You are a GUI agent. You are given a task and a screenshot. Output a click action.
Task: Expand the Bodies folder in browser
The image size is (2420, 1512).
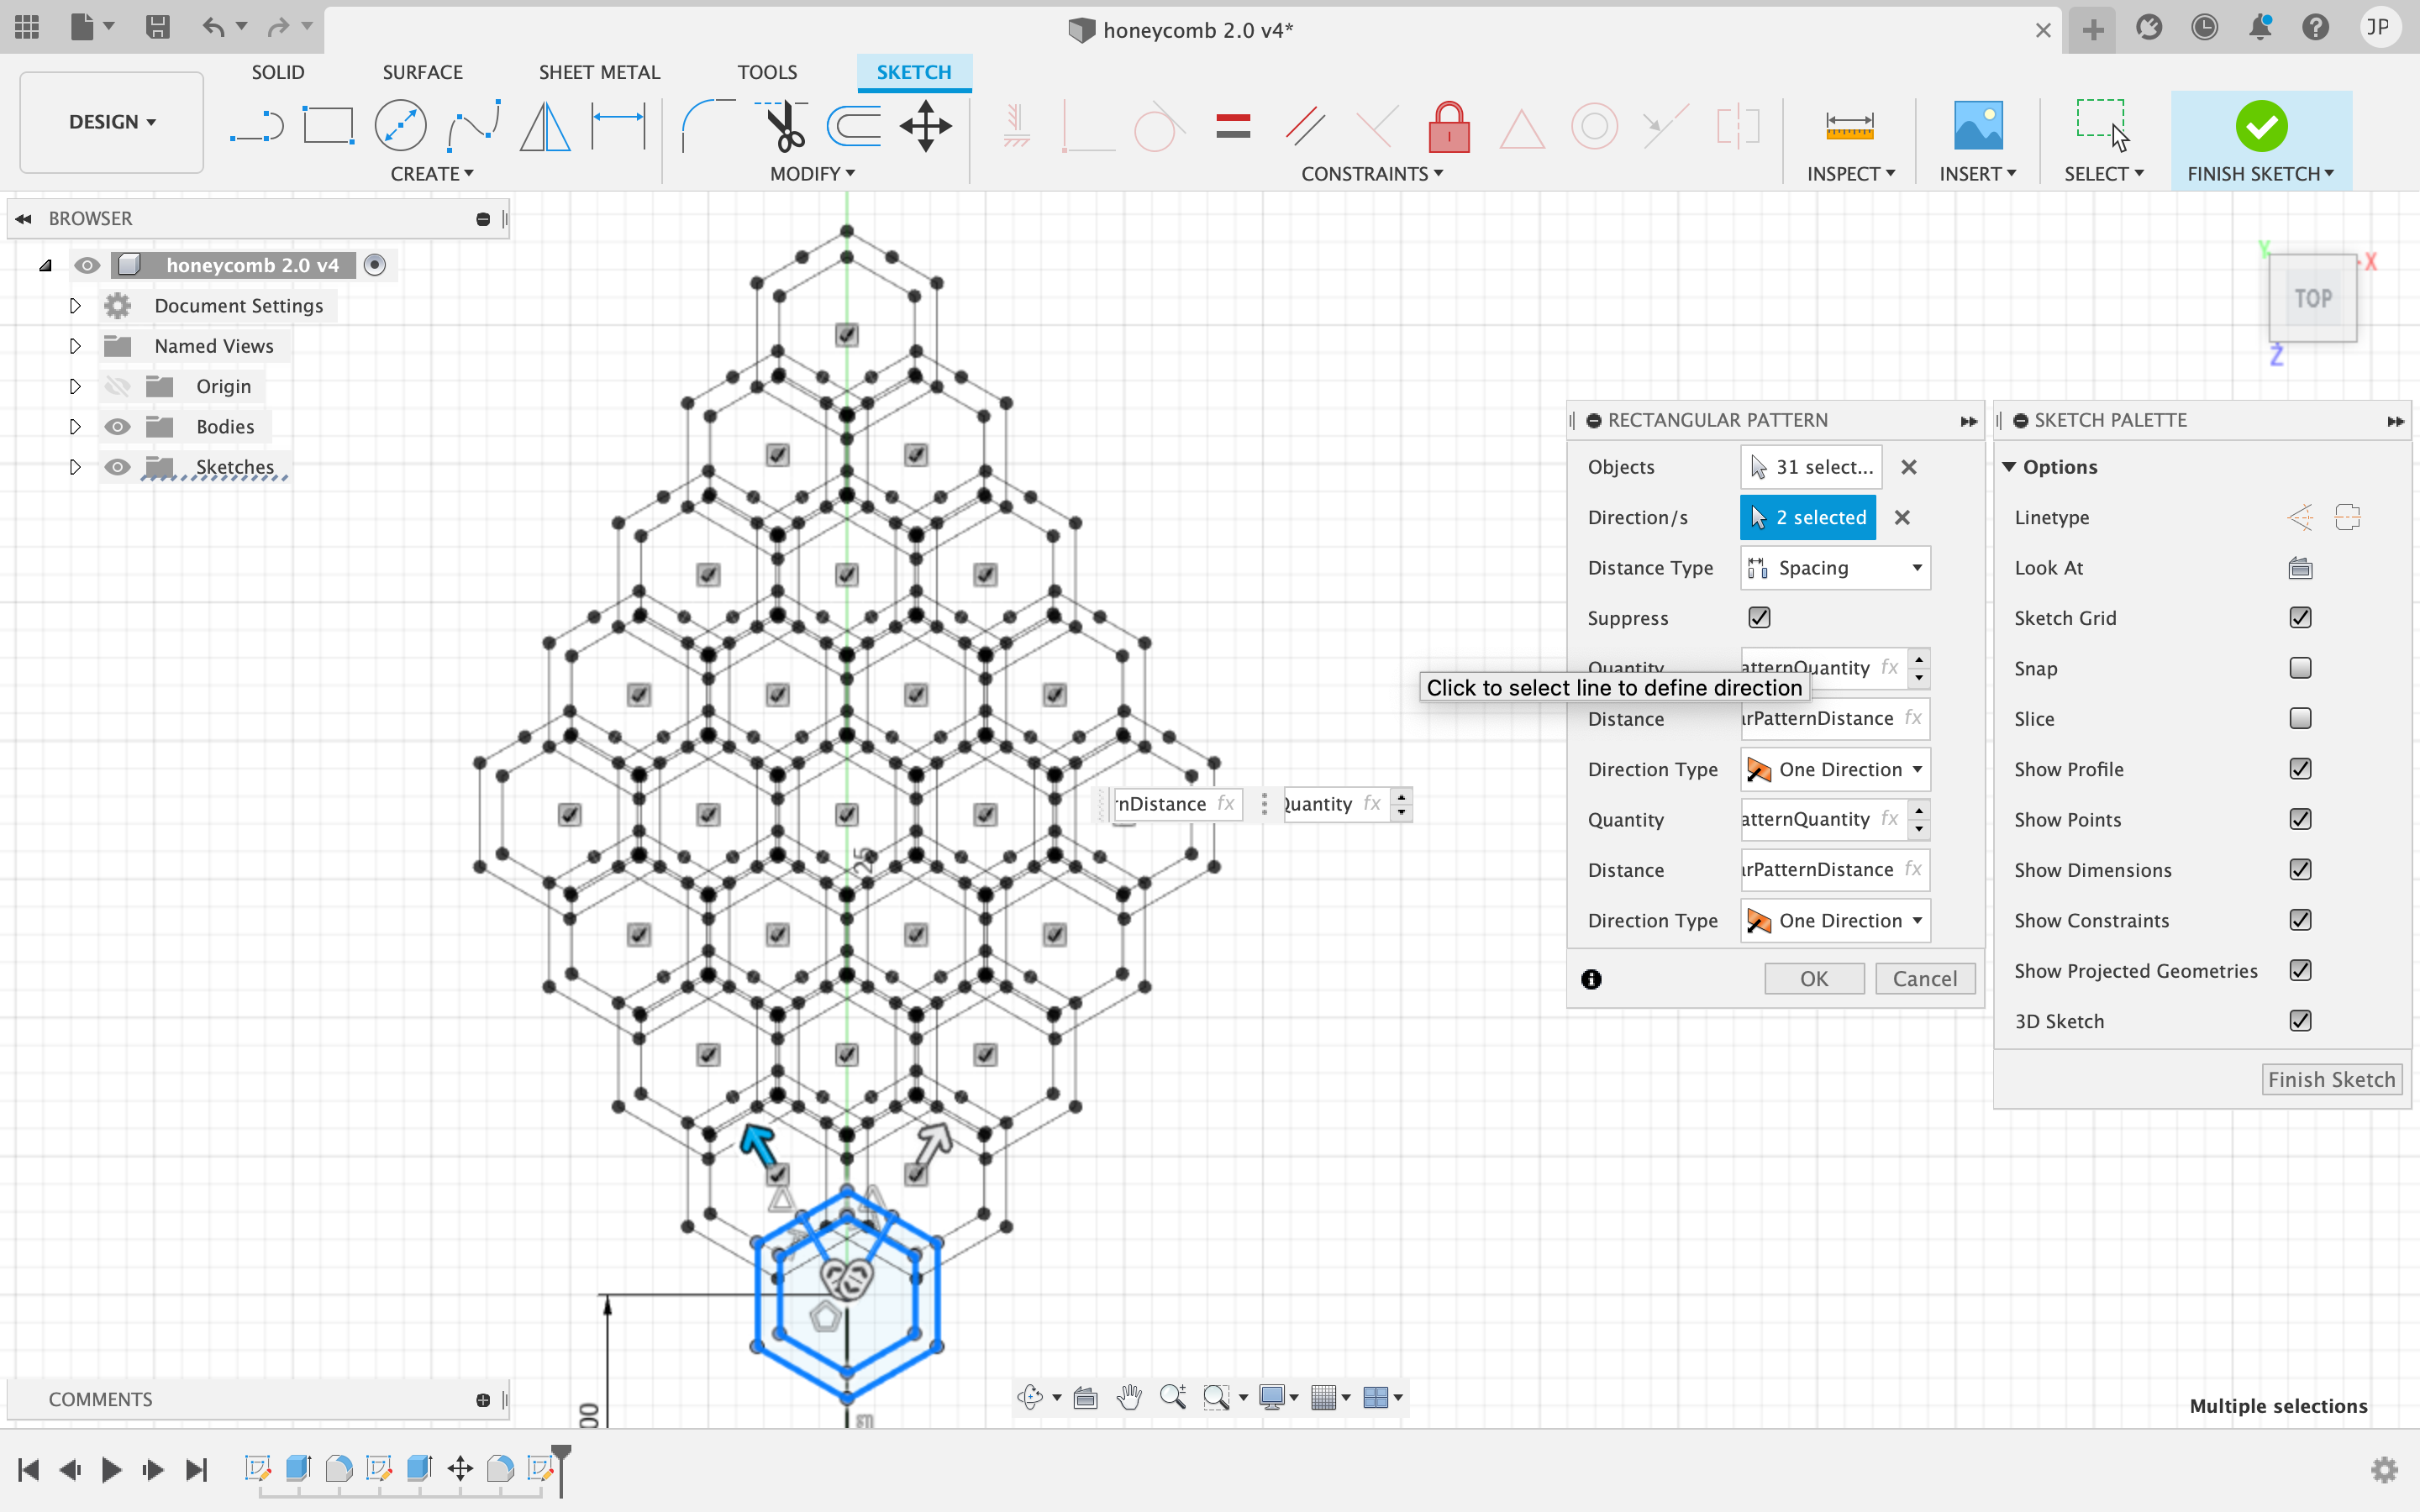click(75, 427)
